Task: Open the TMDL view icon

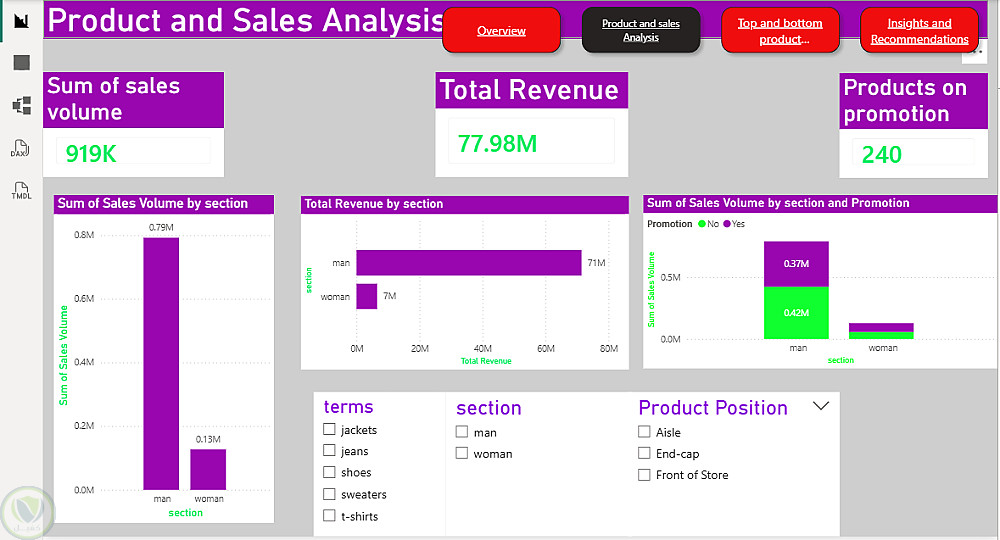Action: pos(21,191)
